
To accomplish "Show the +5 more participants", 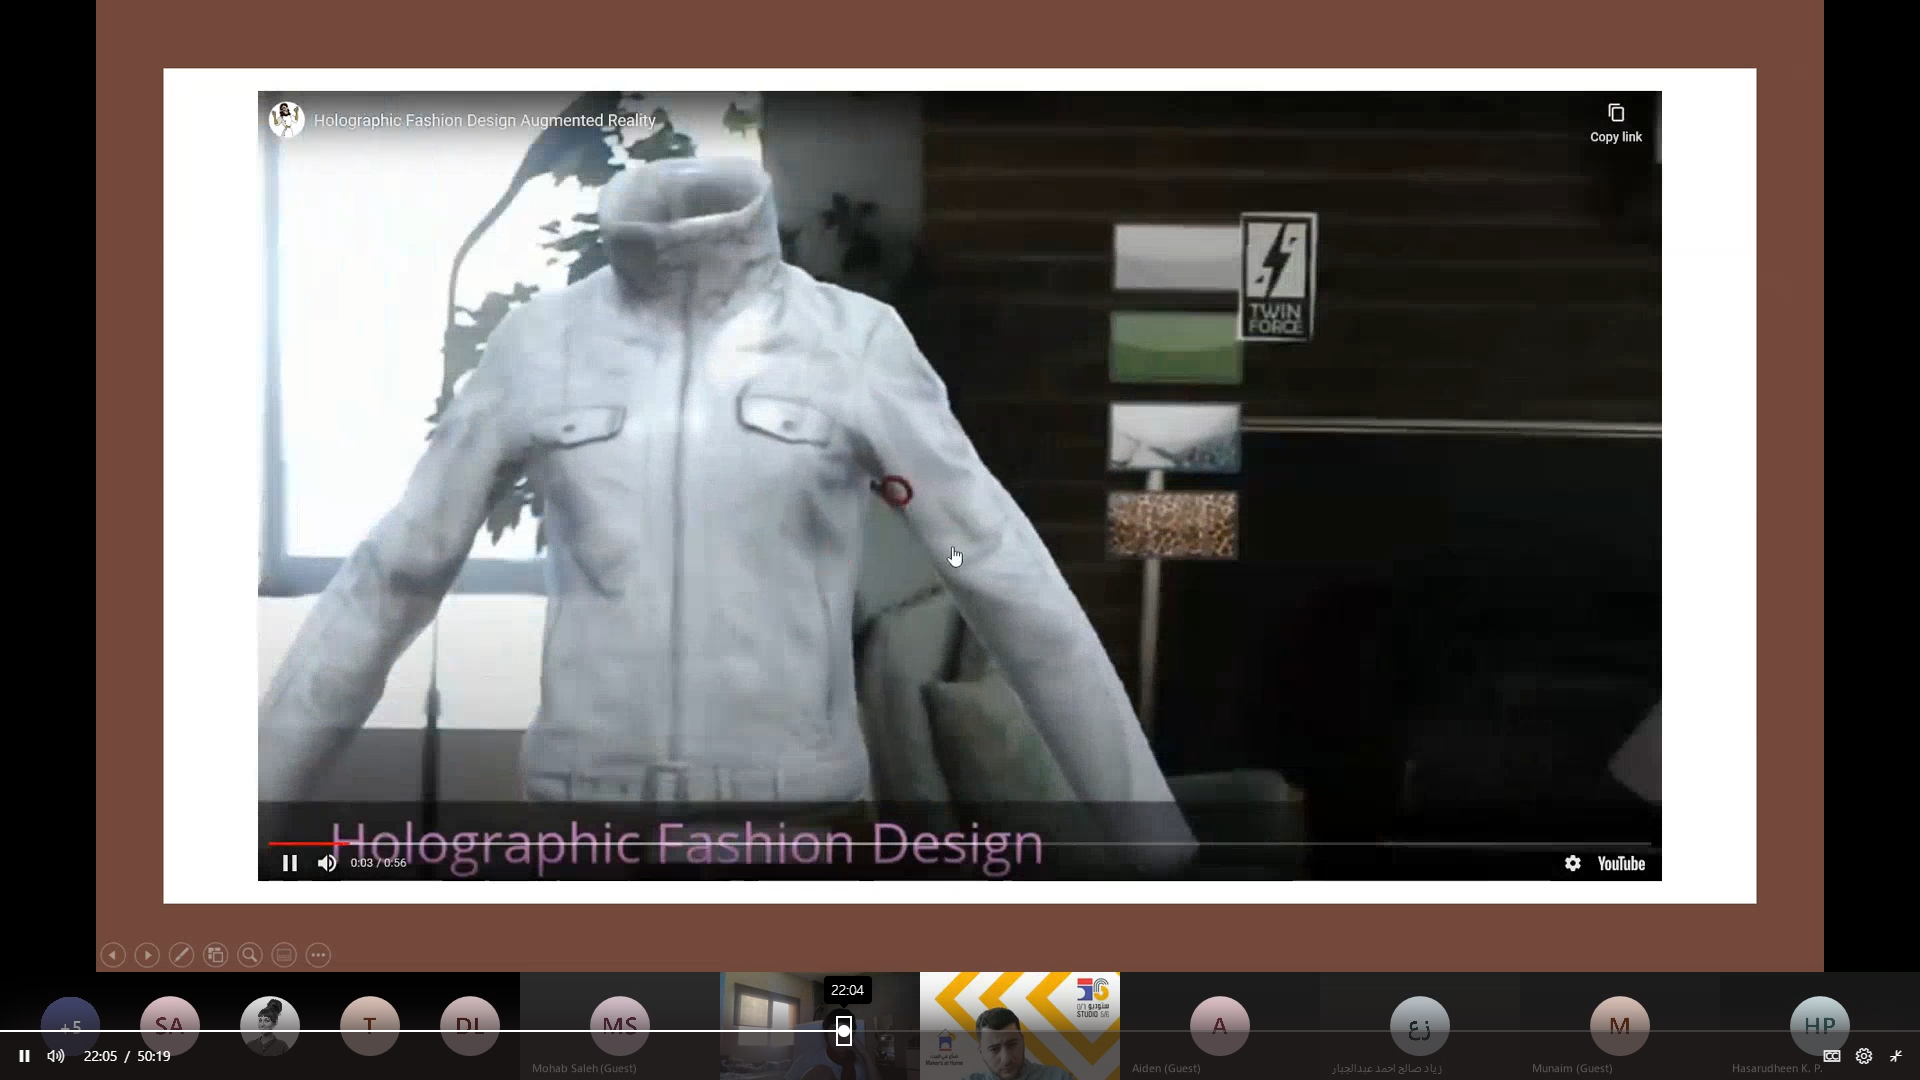I will point(70,1026).
